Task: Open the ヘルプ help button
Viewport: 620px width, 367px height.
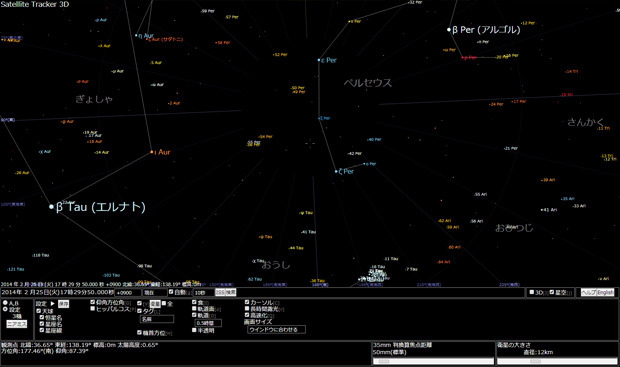Action: pyautogui.click(x=588, y=292)
